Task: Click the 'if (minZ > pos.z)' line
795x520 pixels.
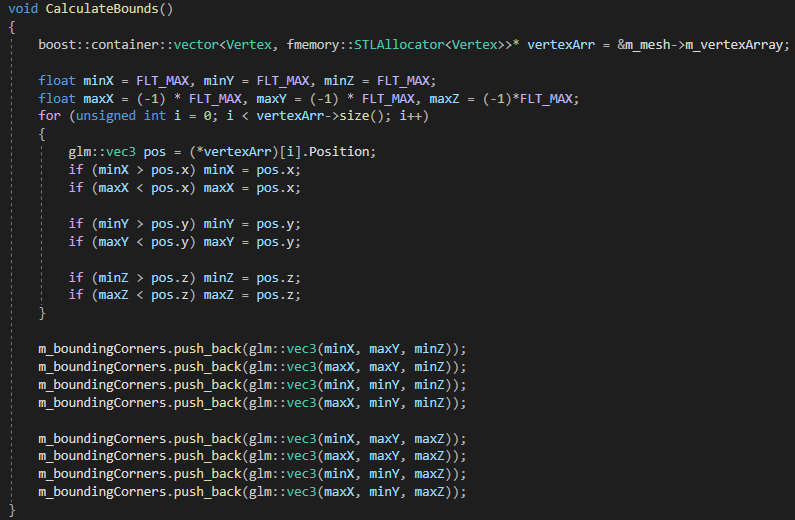Action: (185, 278)
